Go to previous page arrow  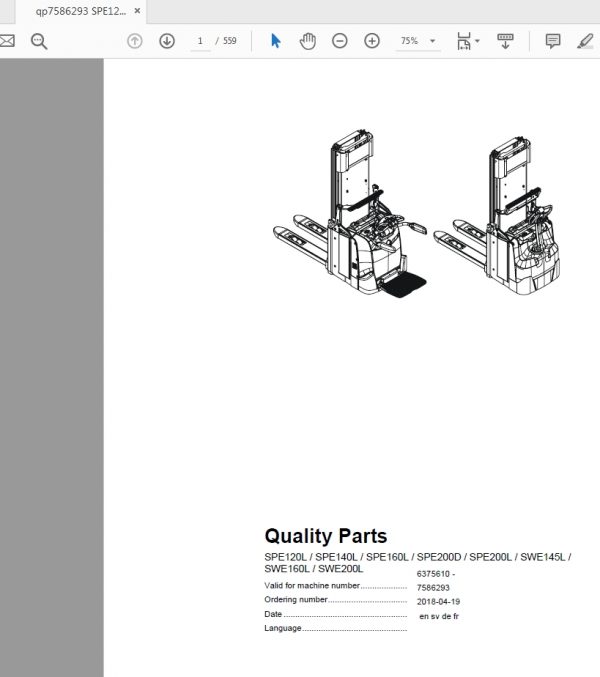tap(135, 41)
